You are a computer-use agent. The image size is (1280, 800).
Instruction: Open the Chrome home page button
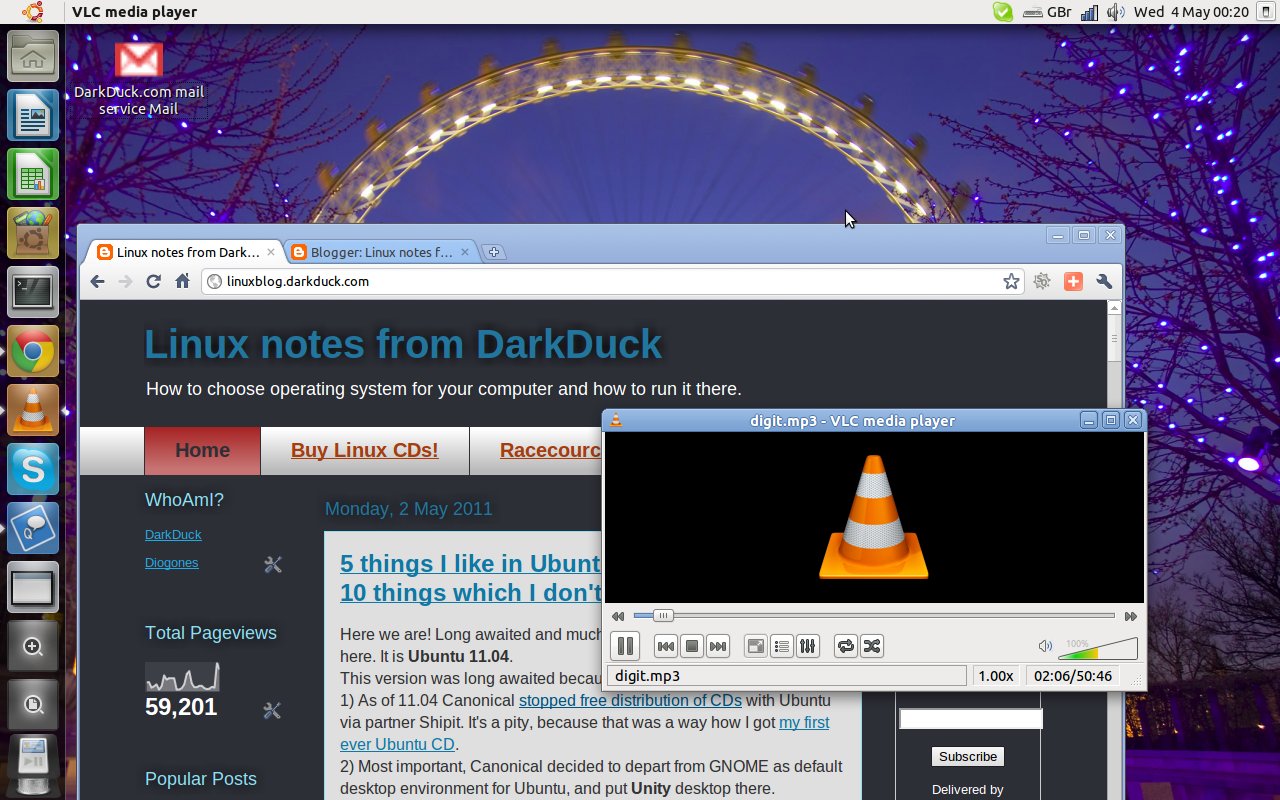182,282
